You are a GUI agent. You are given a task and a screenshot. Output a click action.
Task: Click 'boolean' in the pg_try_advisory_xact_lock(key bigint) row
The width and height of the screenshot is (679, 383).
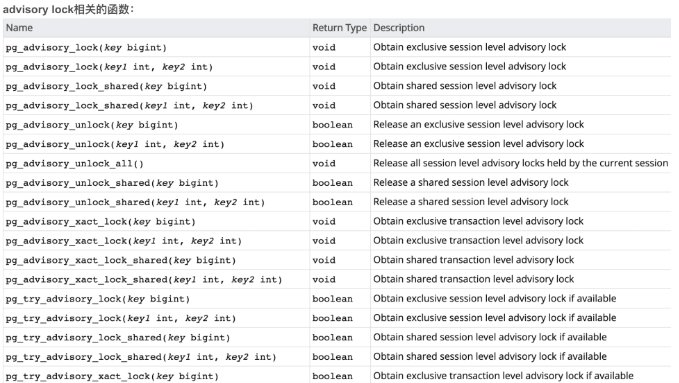(x=333, y=377)
